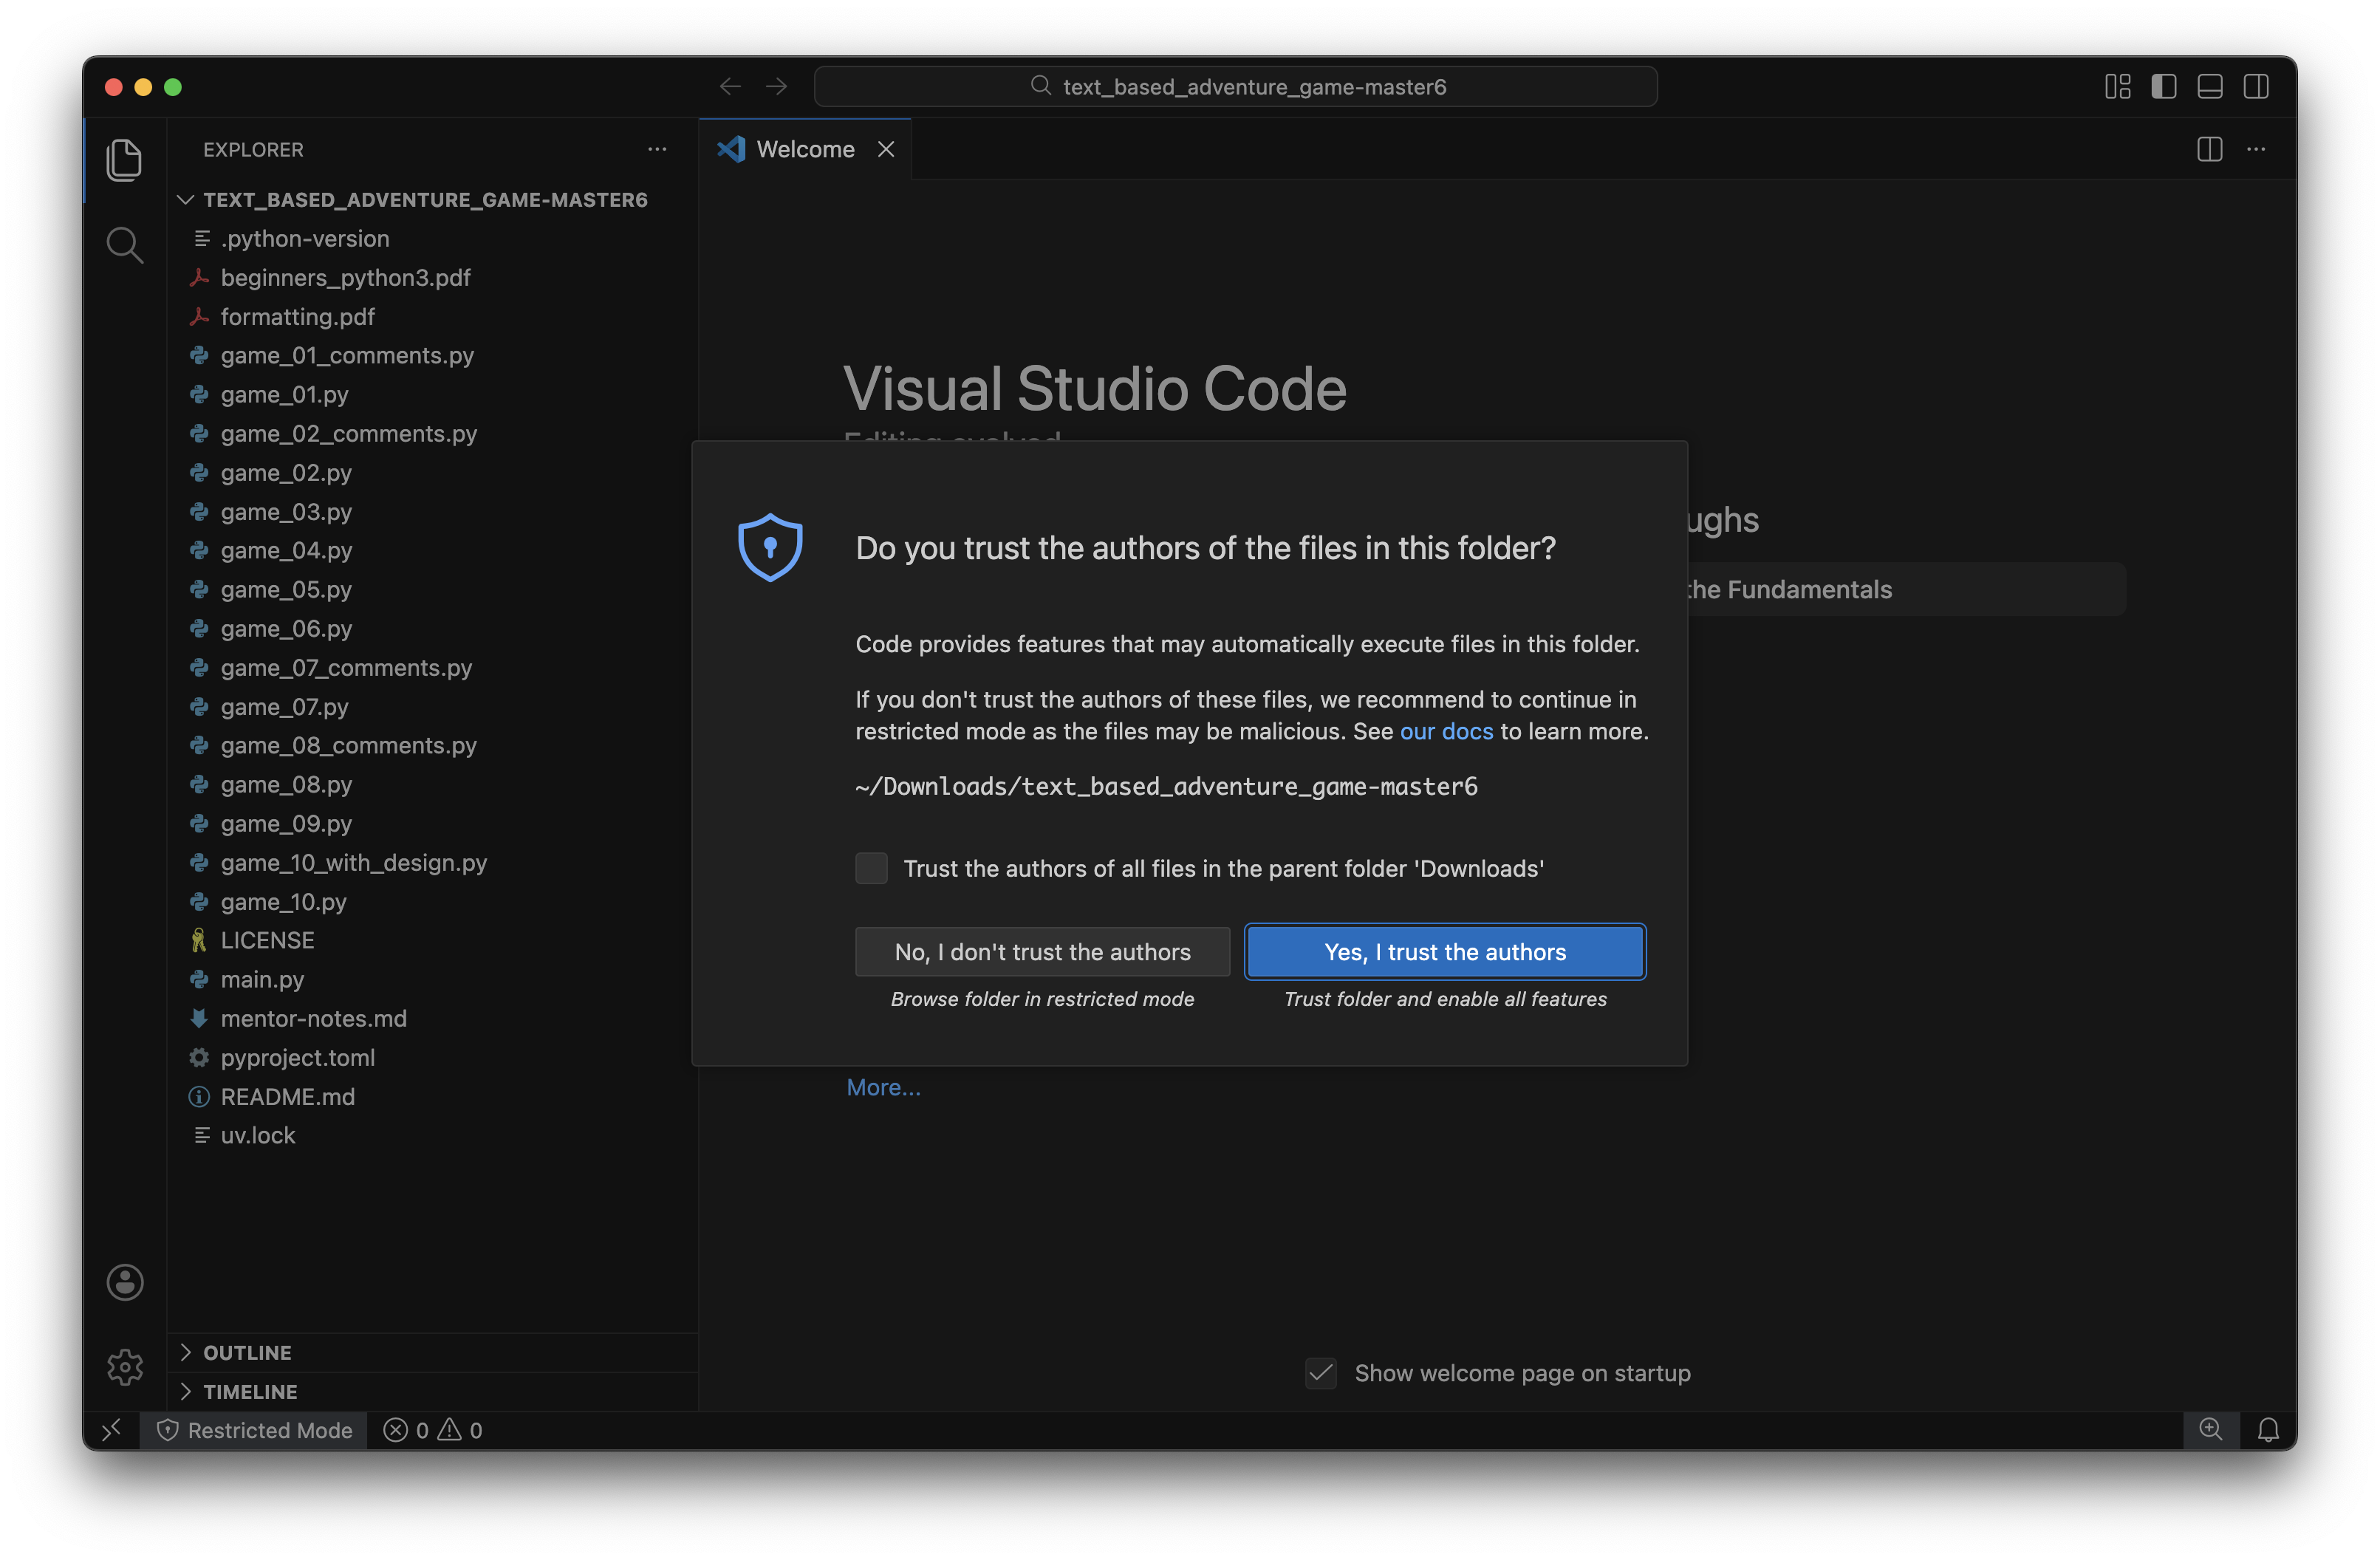Open game_09.py file

pos(432,824)
